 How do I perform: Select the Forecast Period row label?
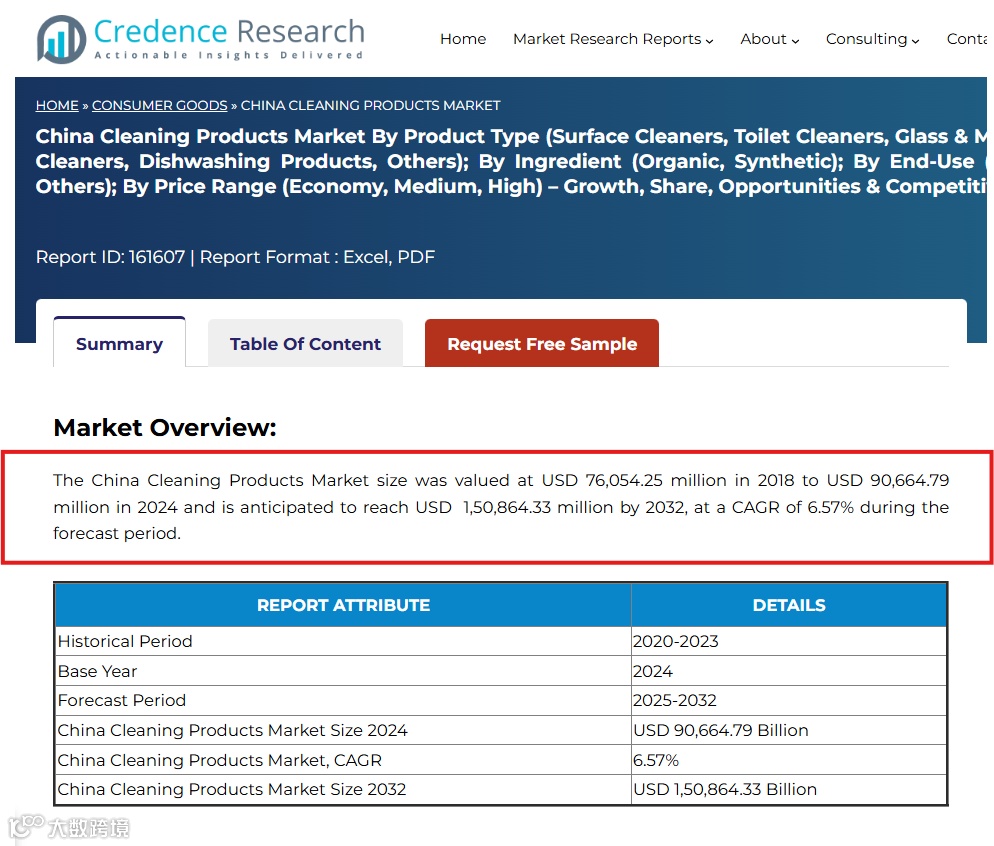click(122, 700)
